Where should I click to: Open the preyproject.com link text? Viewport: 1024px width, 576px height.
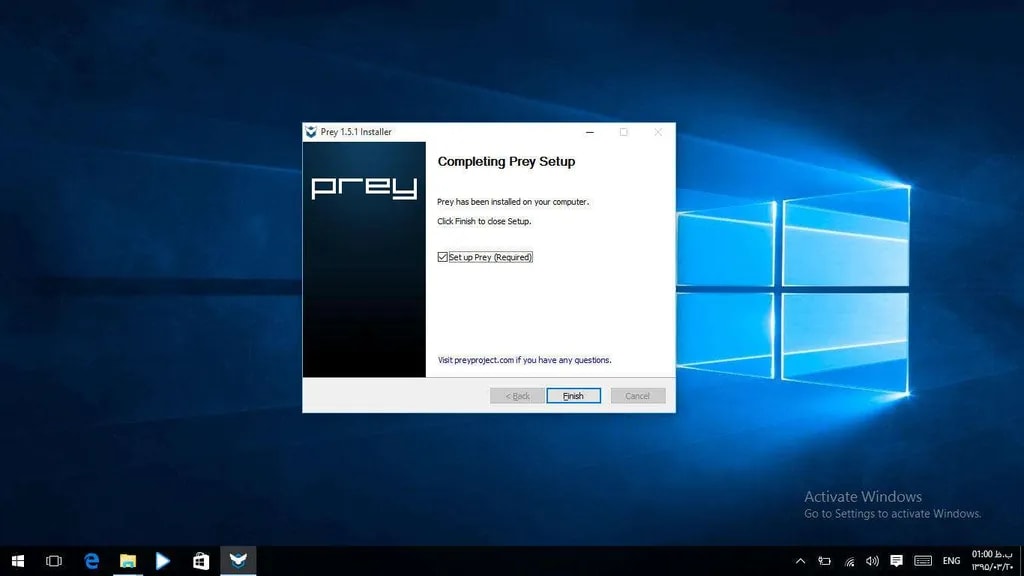pos(476,360)
